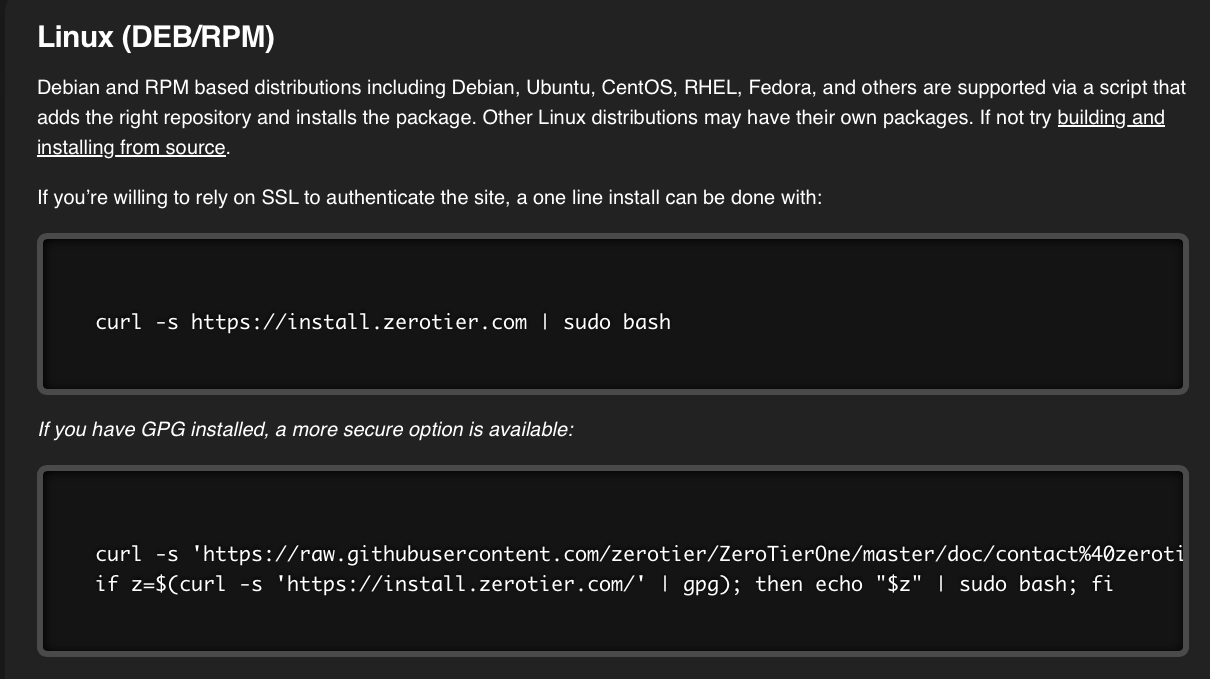Click the word "CentOS" in the paragraph
The width and height of the screenshot is (1210, 679).
637,87
